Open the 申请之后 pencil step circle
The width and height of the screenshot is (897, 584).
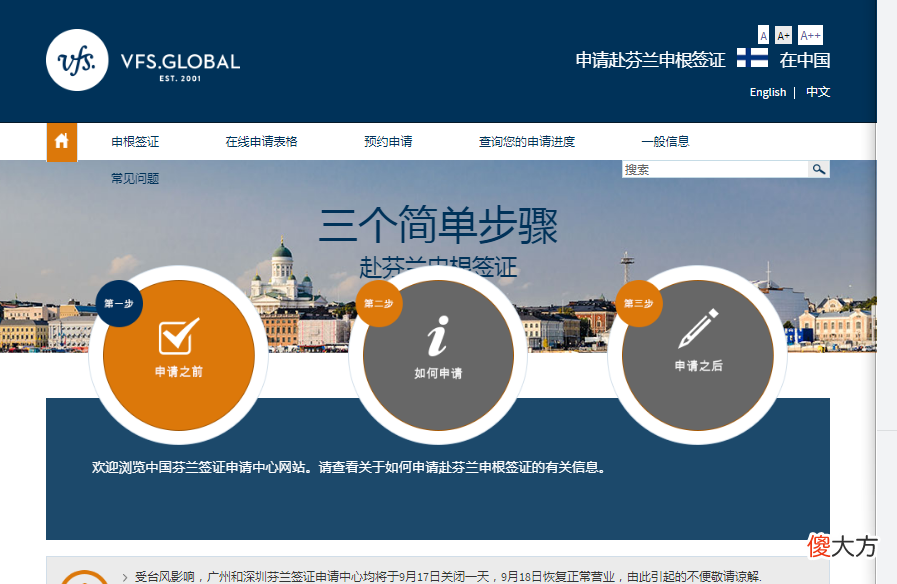click(698, 355)
